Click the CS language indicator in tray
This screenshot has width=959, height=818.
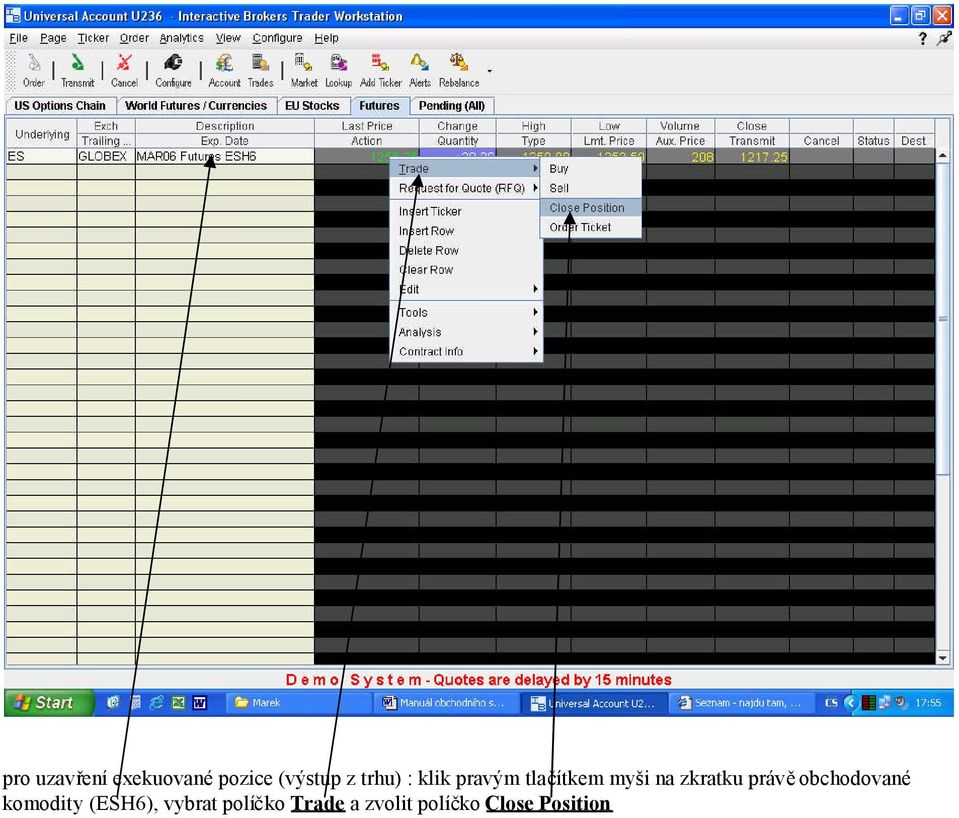coord(831,702)
